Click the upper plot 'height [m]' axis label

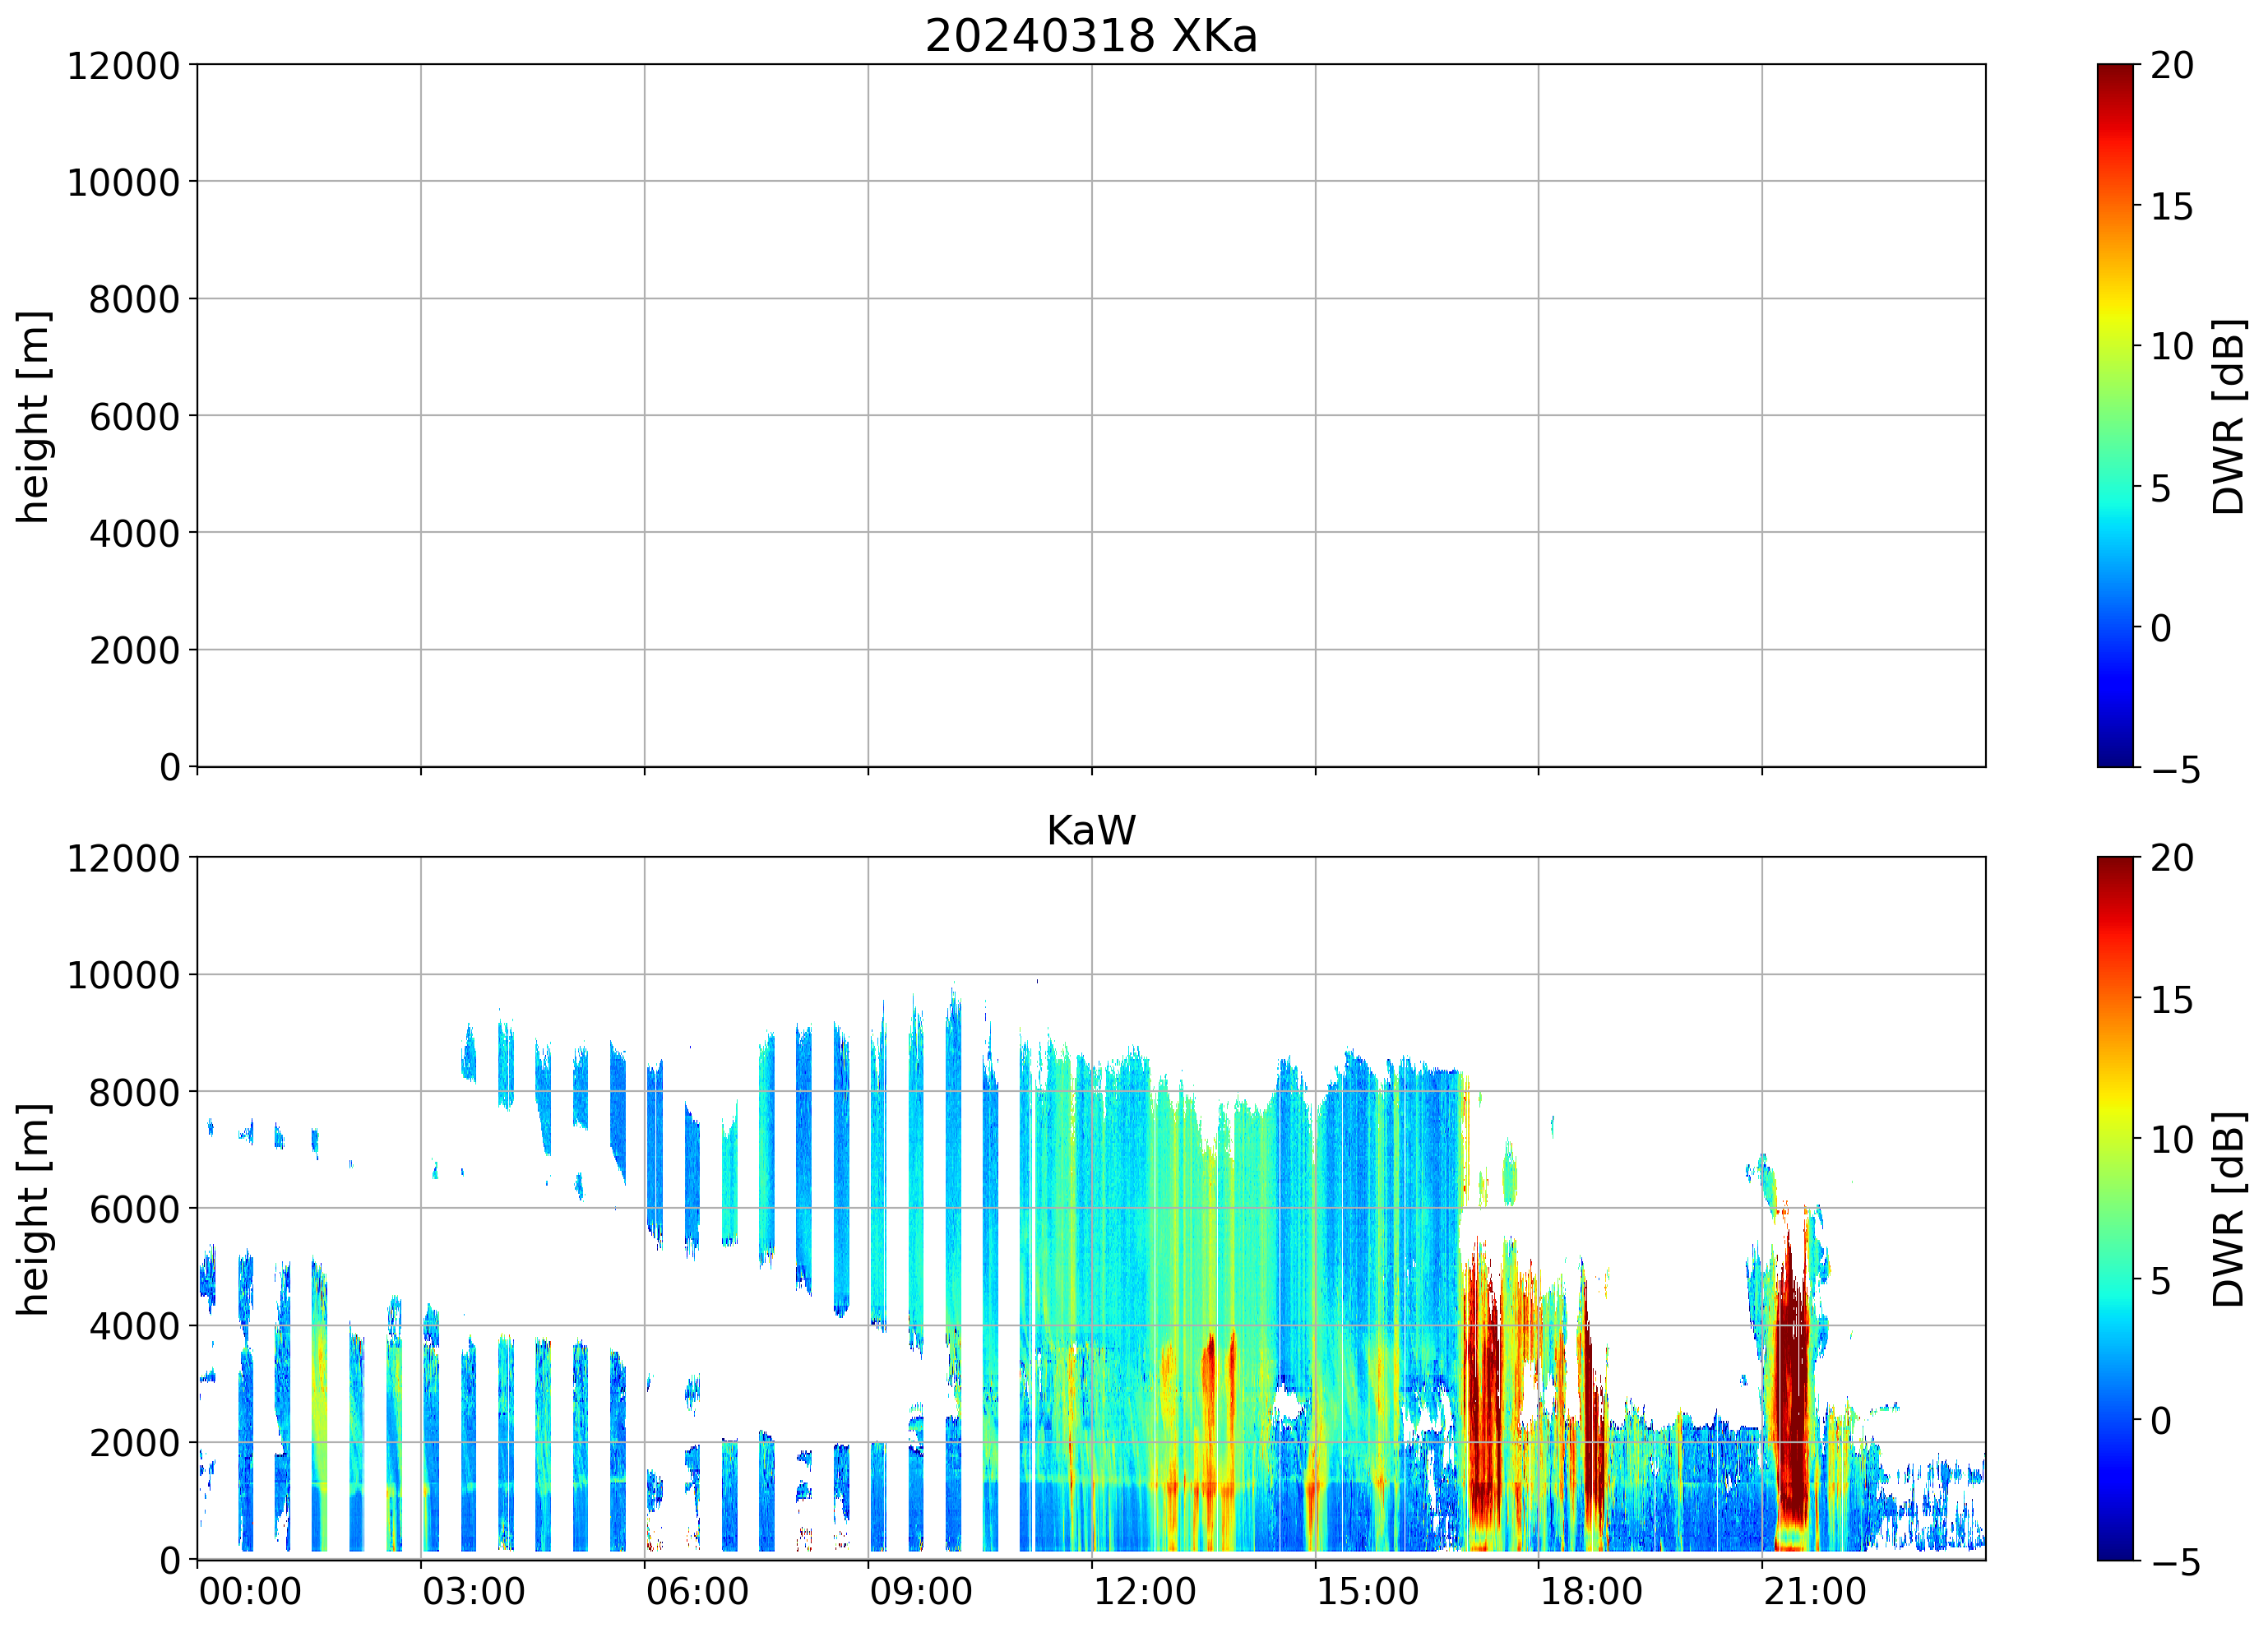(33, 416)
